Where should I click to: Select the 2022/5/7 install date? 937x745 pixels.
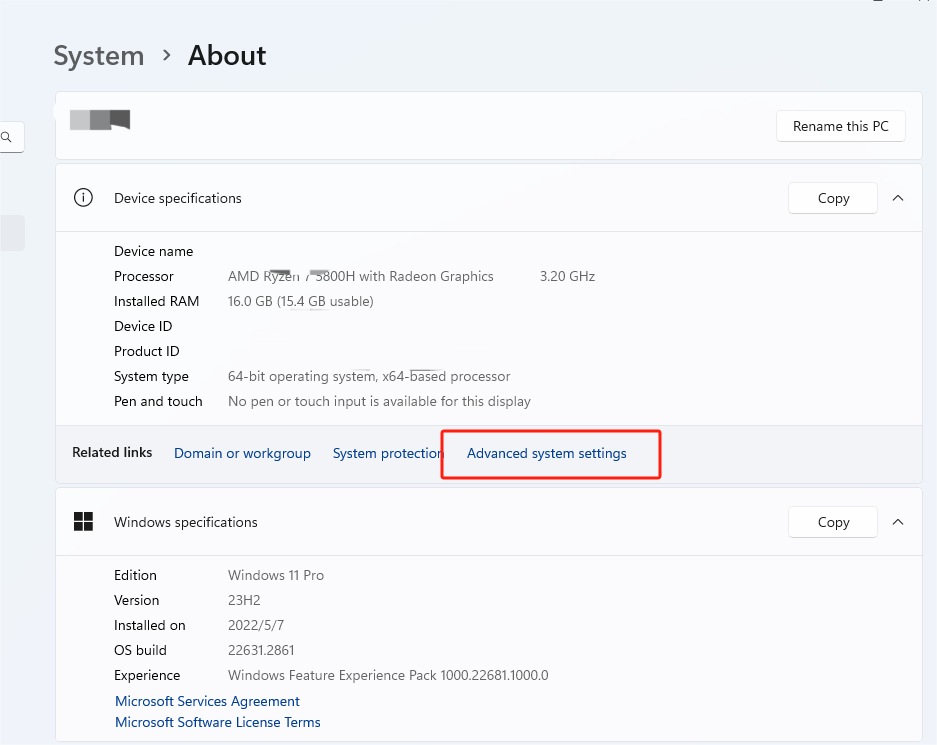pos(256,626)
